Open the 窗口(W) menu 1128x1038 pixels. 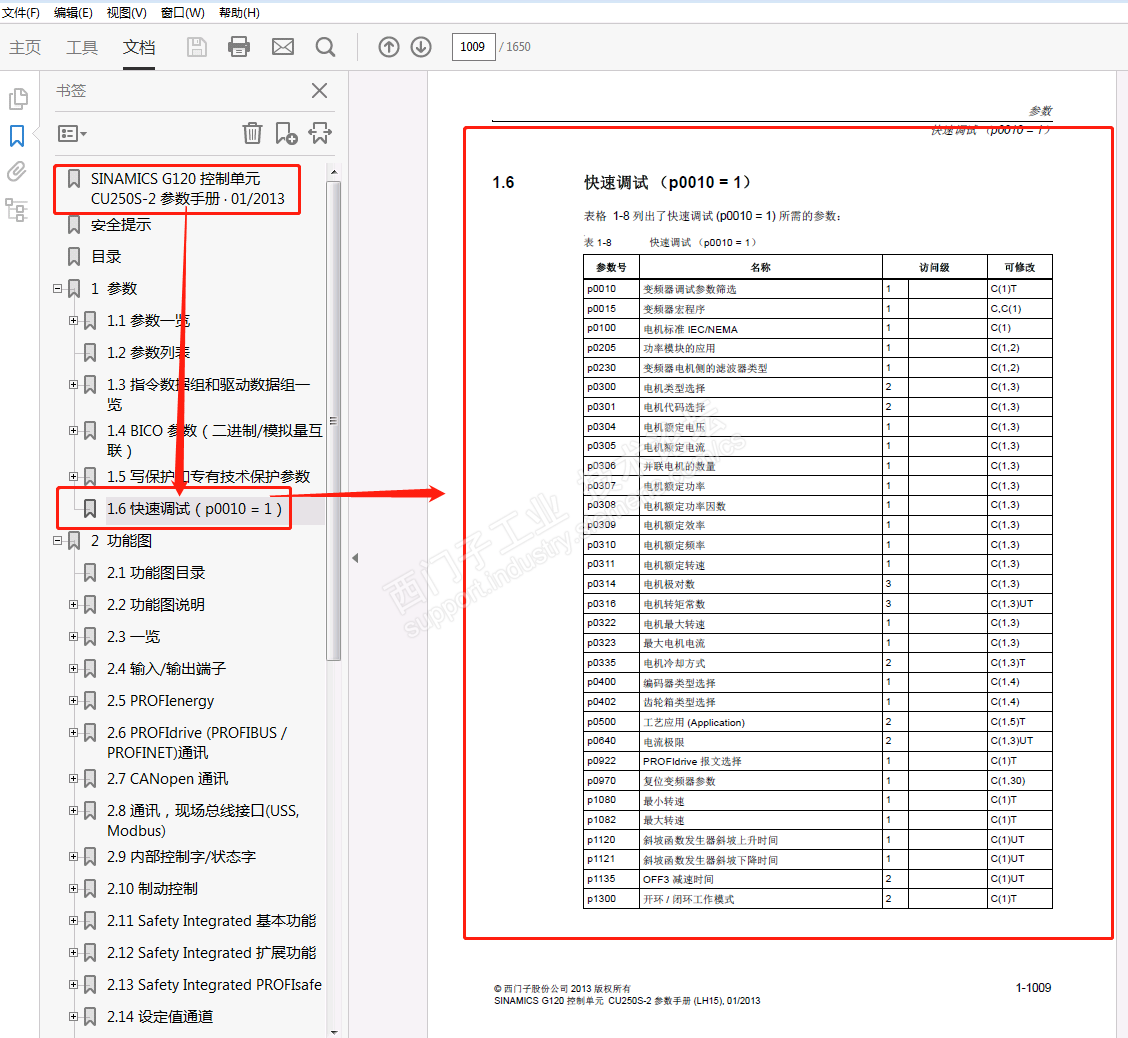coord(183,13)
